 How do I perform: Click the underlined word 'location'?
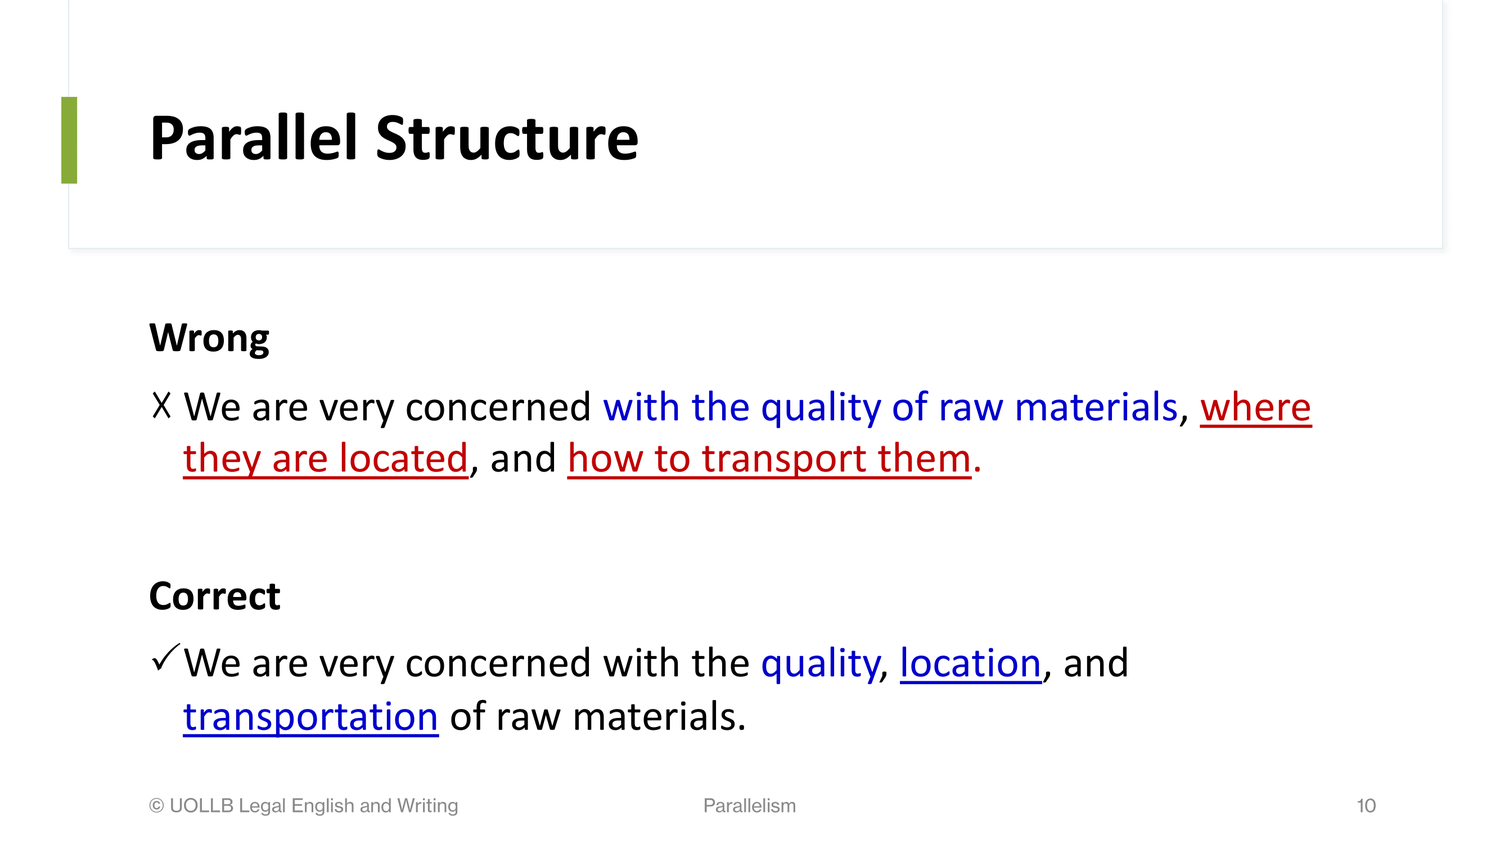(970, 664)
